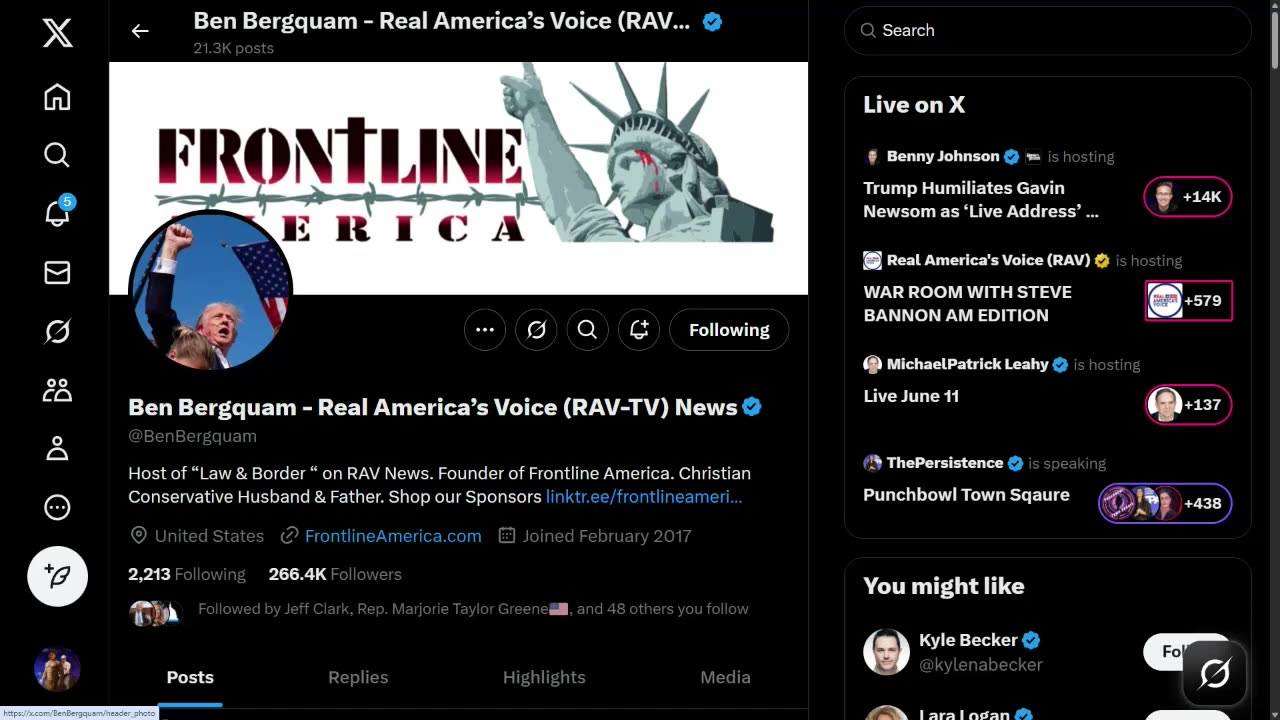Open Real America's Voice (RAV) host name
The width and height of the screenshot is (1280, 720).
[988, 260]
